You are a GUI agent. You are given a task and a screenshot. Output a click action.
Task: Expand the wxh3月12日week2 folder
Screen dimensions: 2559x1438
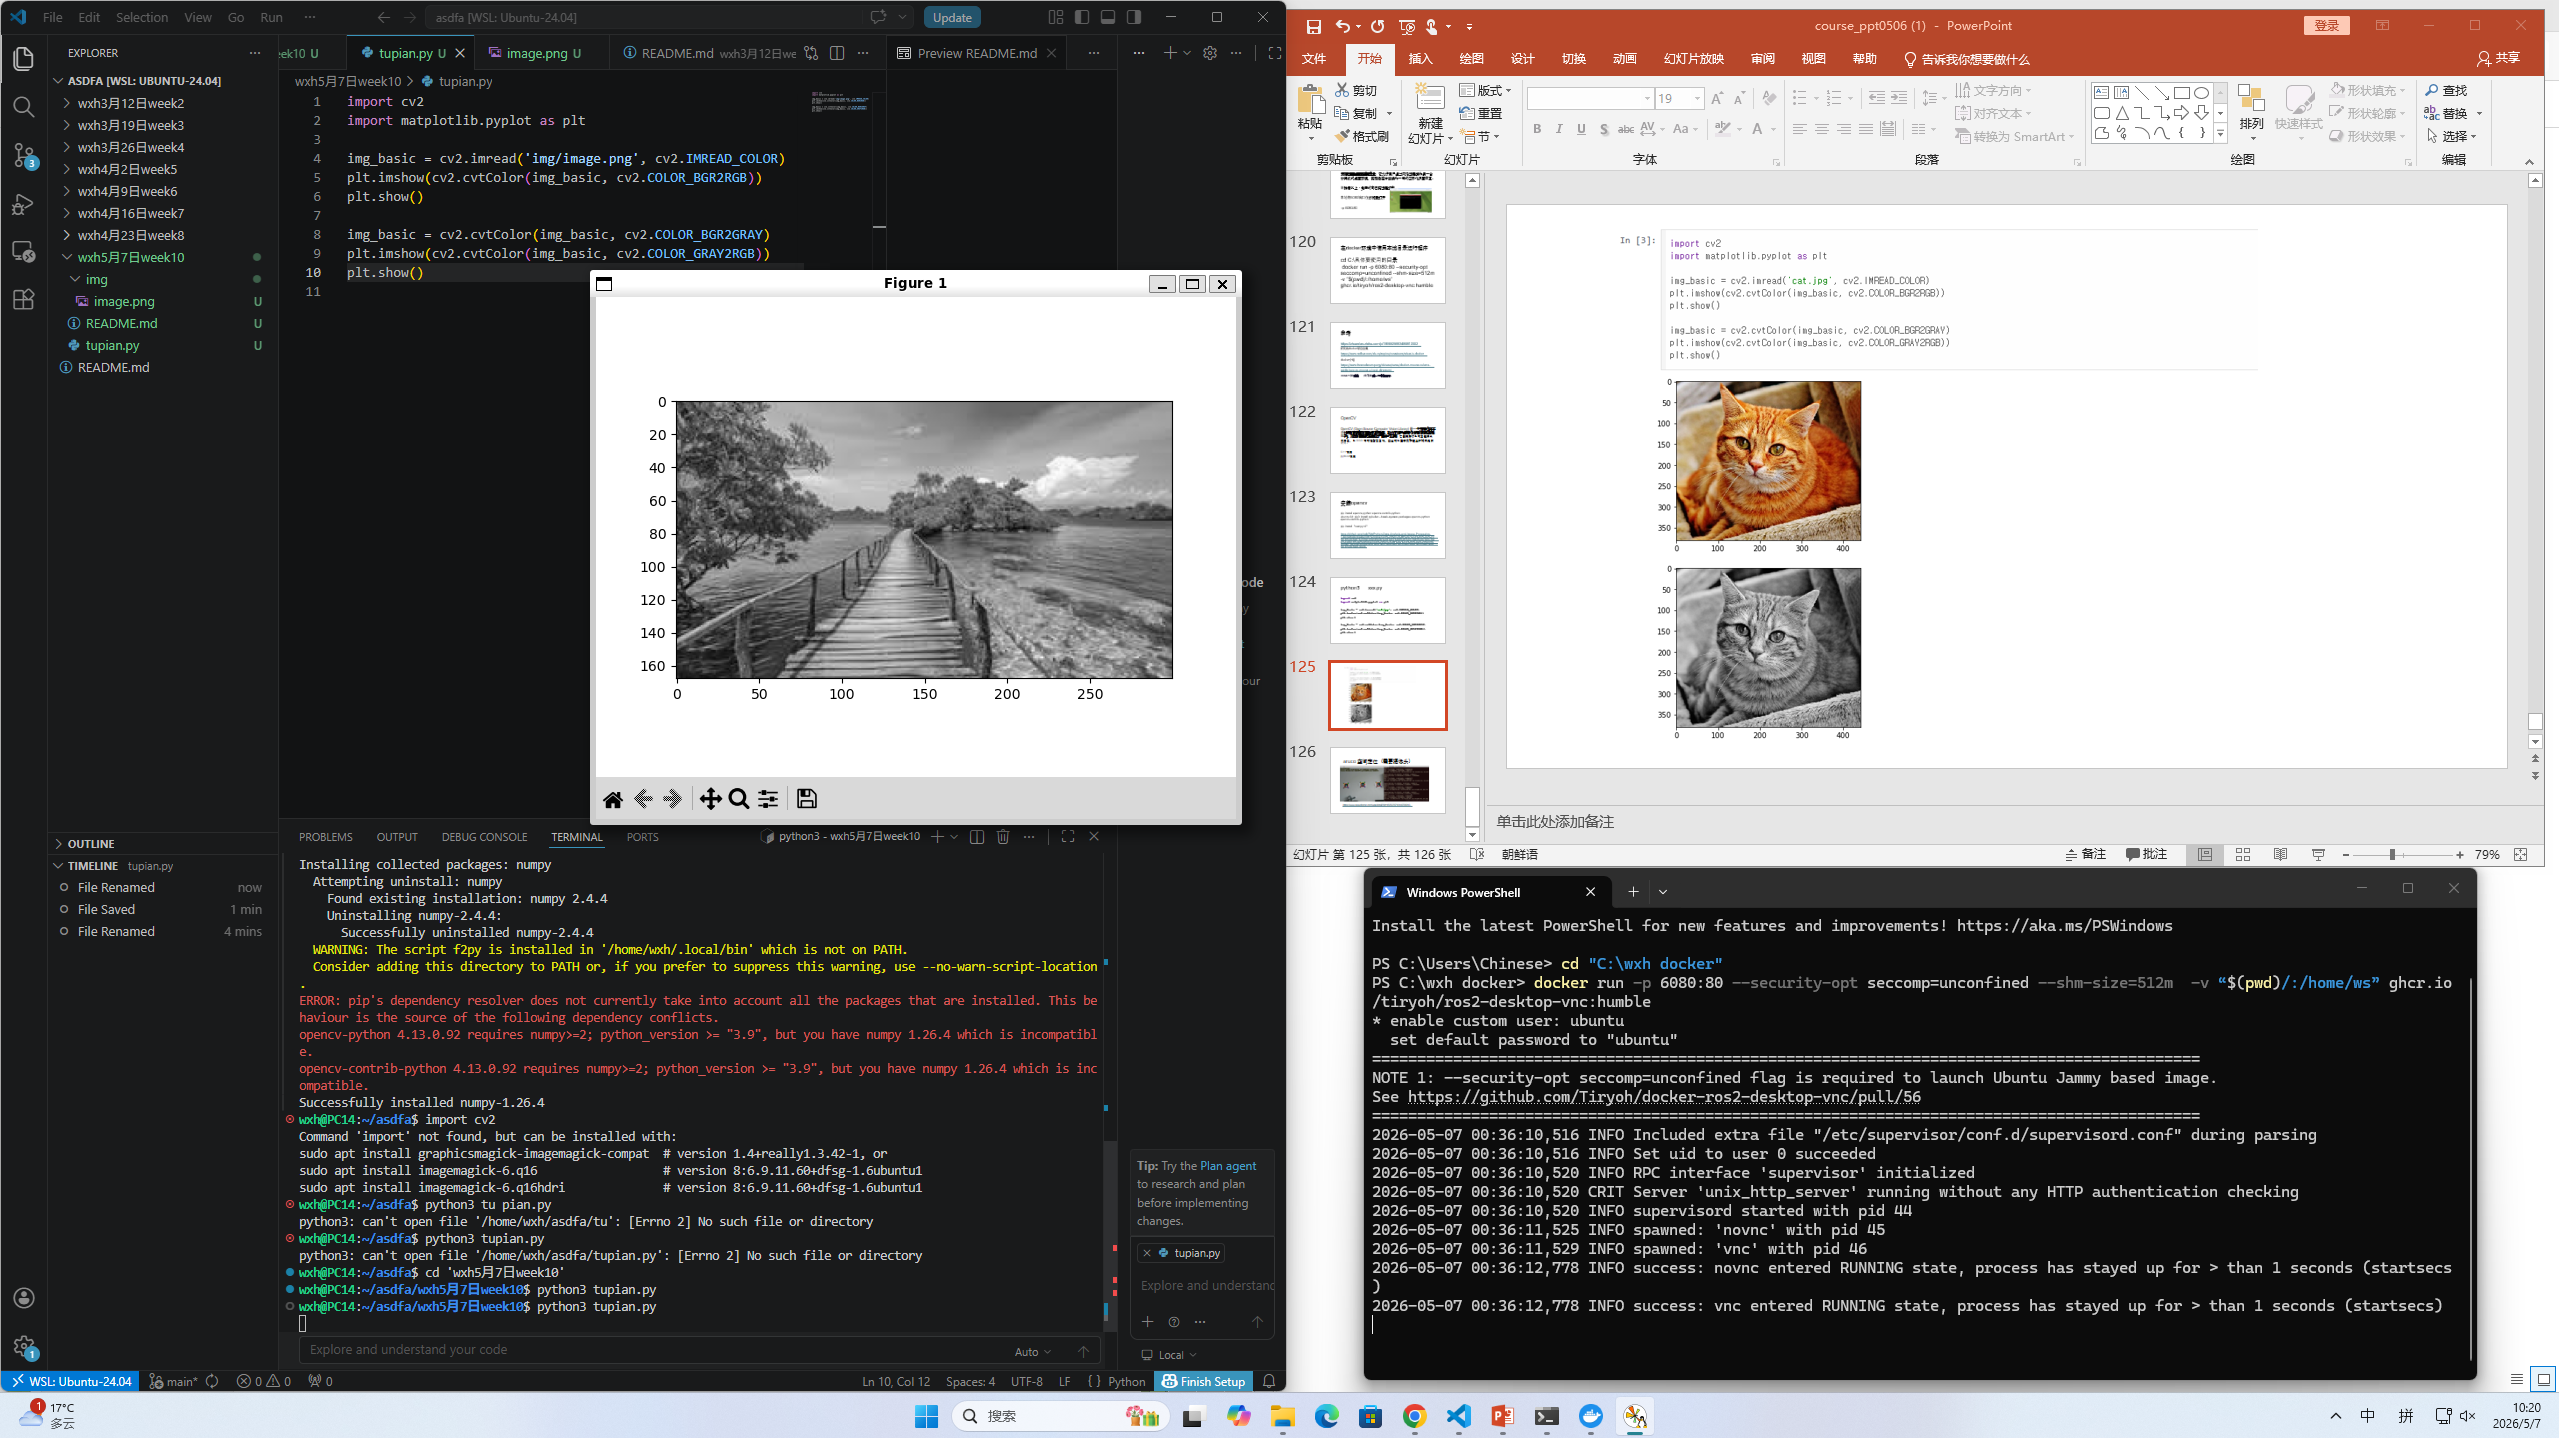pos(130,103)
